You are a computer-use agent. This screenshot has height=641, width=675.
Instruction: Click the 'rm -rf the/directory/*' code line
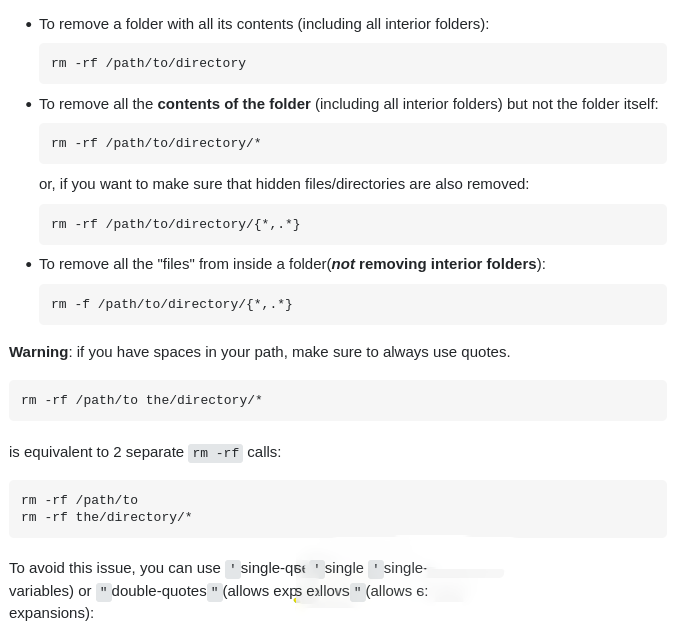106,517
